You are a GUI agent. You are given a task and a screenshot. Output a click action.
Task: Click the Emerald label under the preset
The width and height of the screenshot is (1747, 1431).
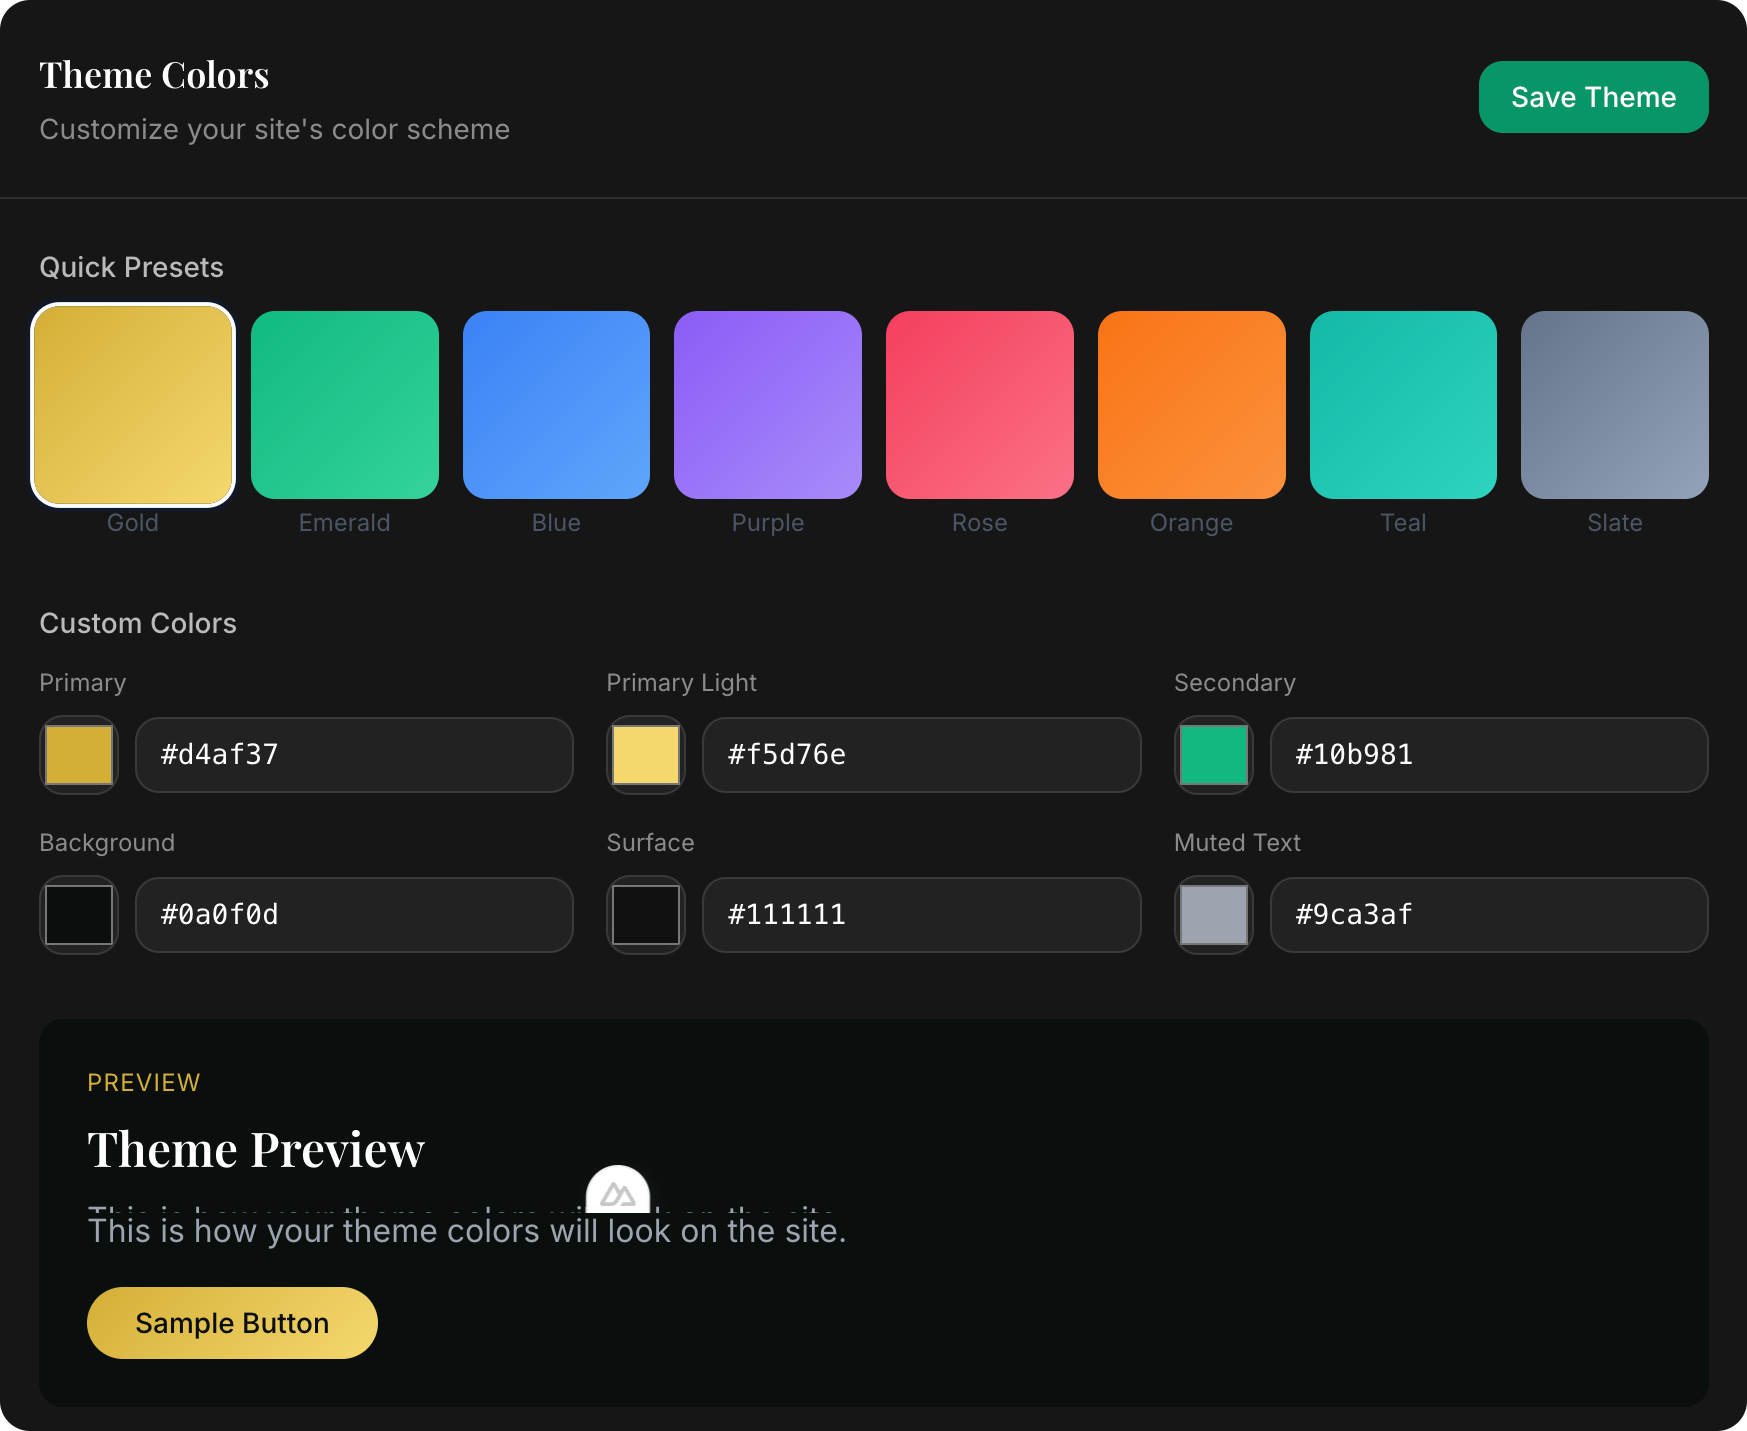click(345, 523)
